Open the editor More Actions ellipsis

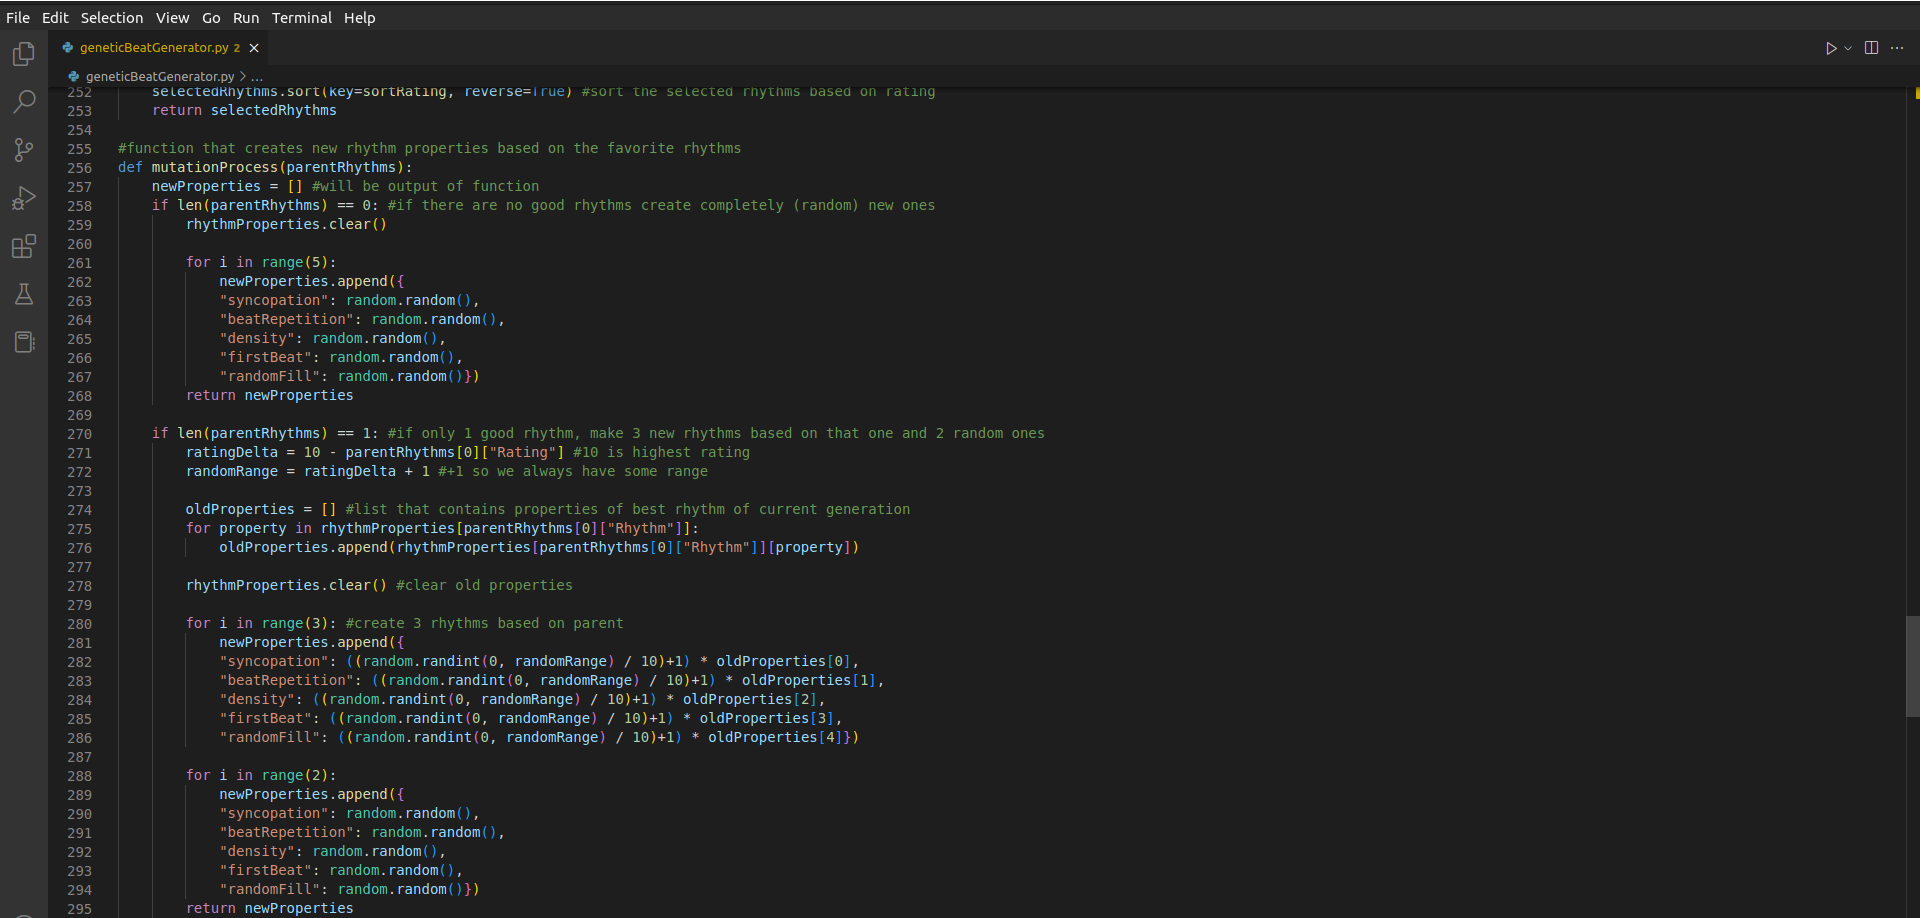[1897, 48]
